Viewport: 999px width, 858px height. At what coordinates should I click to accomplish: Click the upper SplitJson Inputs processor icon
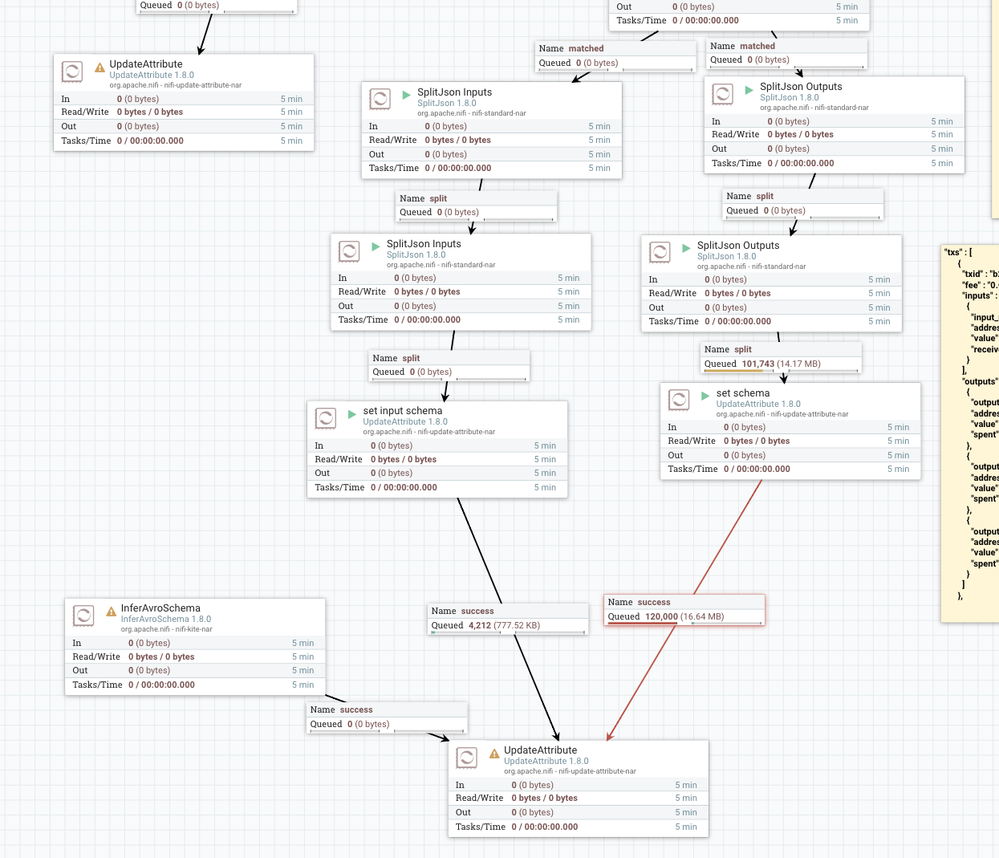(x=380, y=99)
